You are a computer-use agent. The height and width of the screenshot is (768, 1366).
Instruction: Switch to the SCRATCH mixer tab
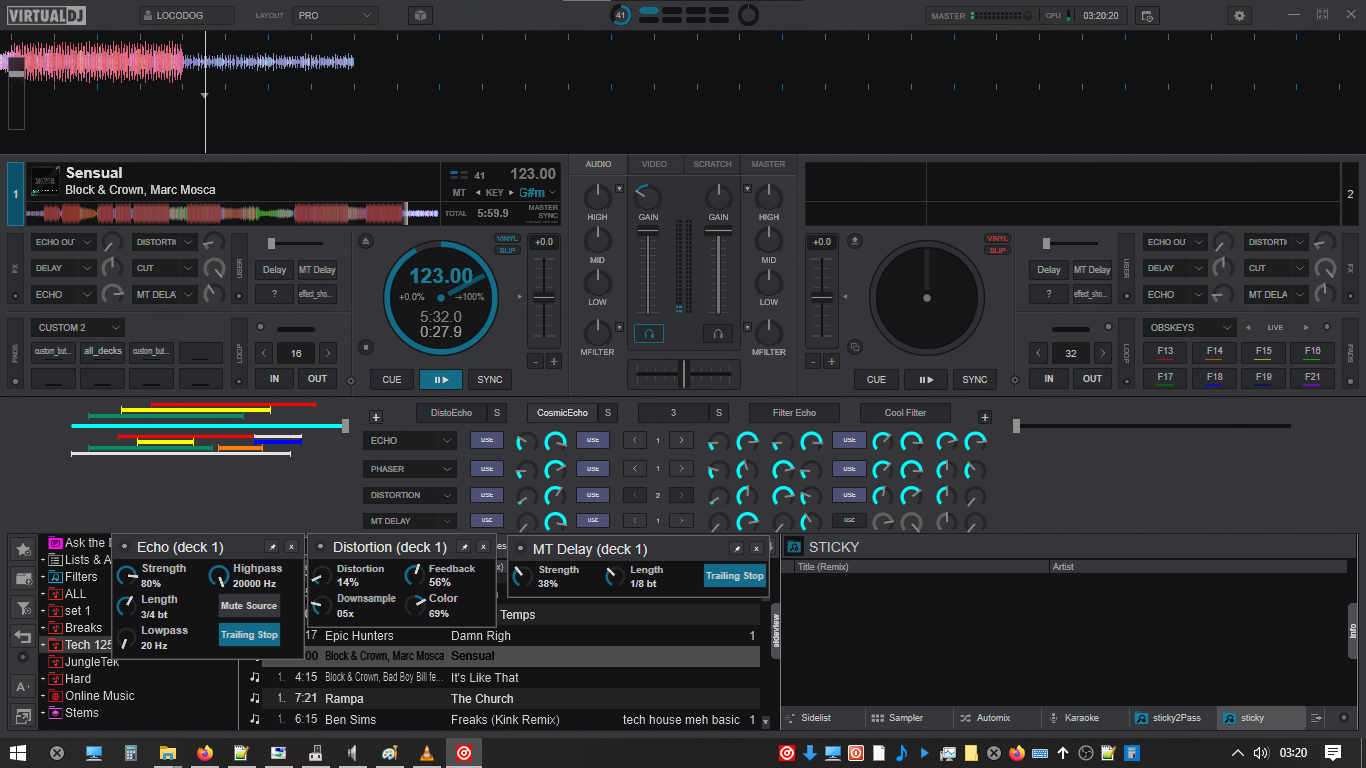[x=712, y=164]
